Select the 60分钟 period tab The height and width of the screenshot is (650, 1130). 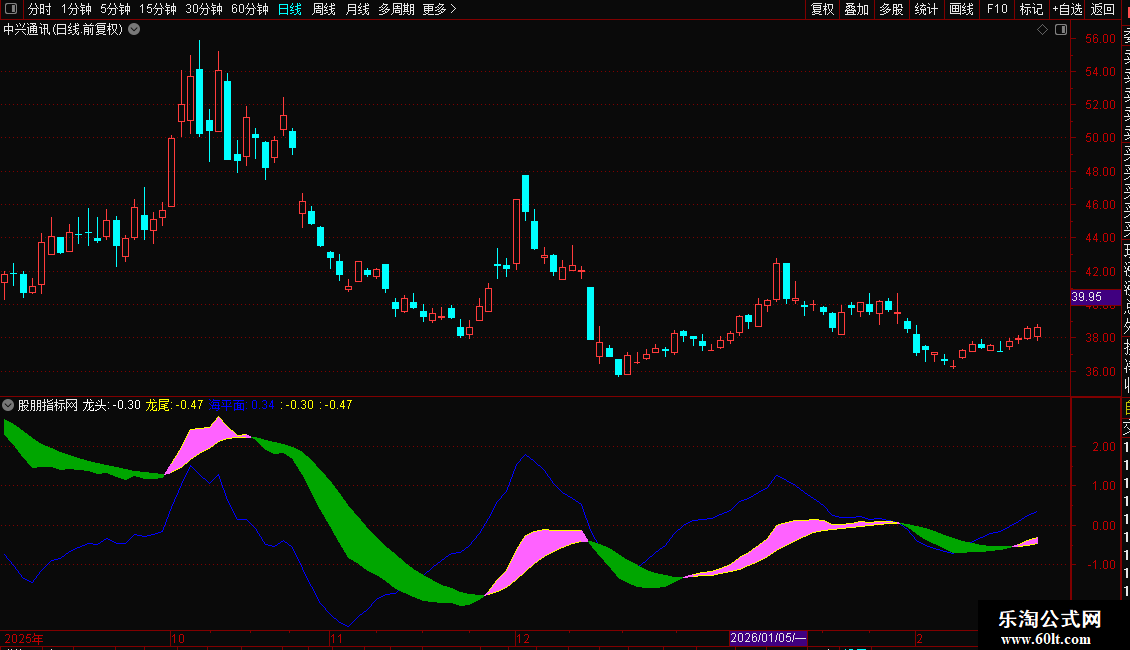(x=250, y=9)
